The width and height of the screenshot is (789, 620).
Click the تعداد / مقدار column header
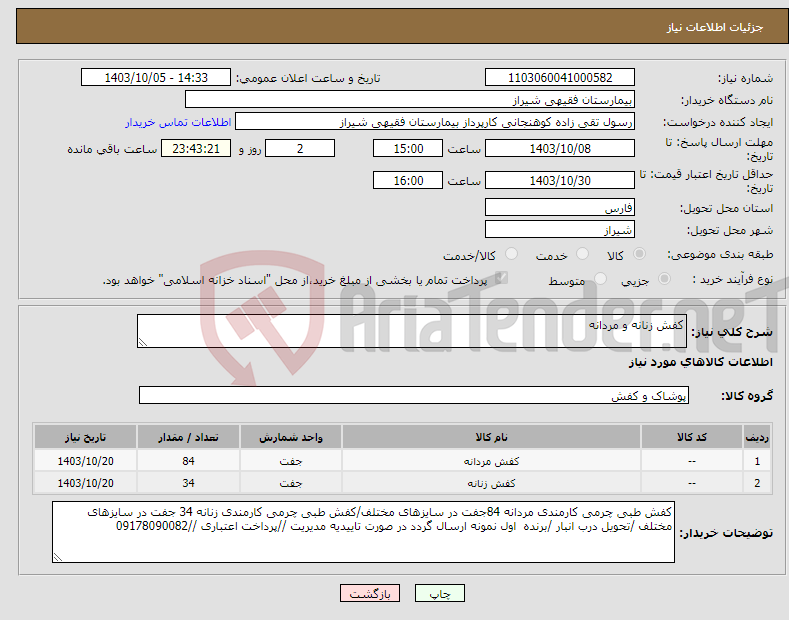click(x=188, y=437)
